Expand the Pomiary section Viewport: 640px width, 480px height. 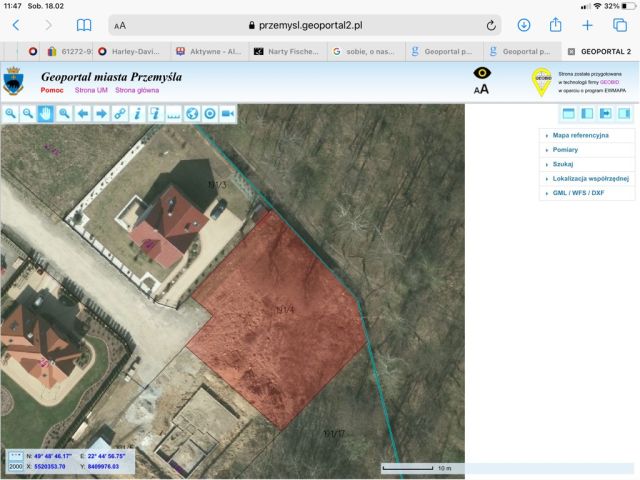tap(567, 149)
